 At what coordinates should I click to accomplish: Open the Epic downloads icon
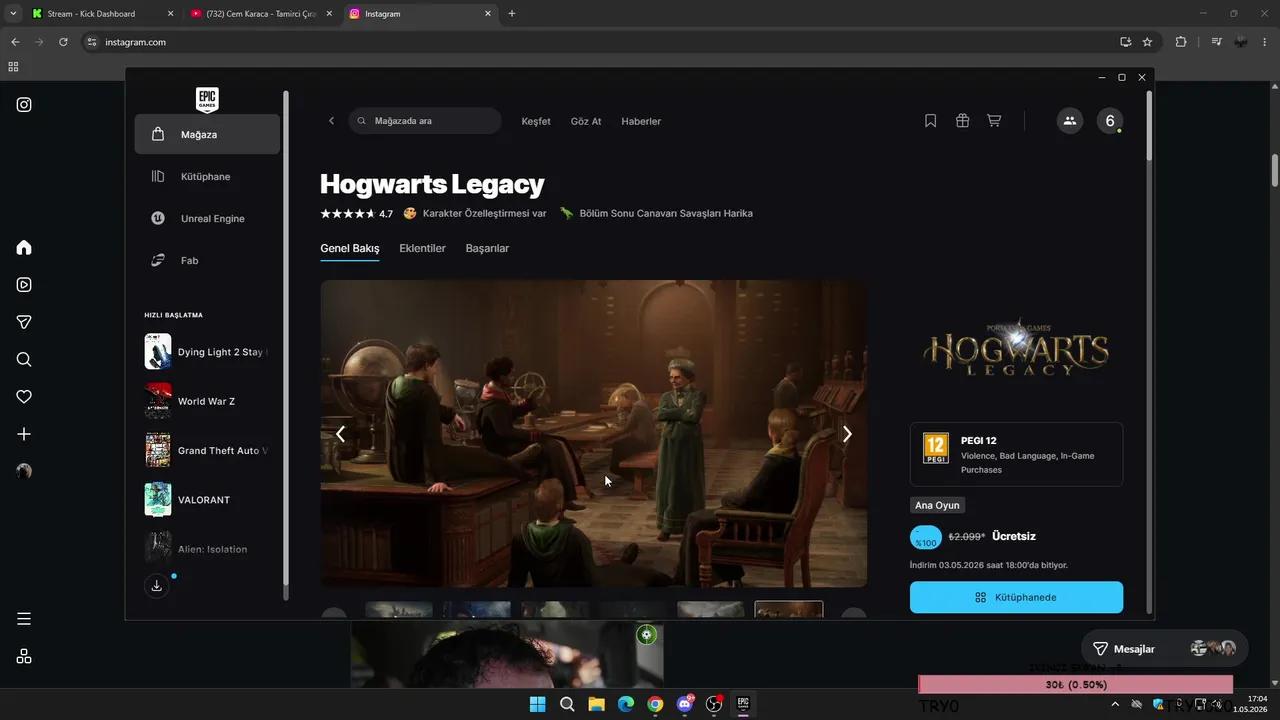(x=157, y=586)
